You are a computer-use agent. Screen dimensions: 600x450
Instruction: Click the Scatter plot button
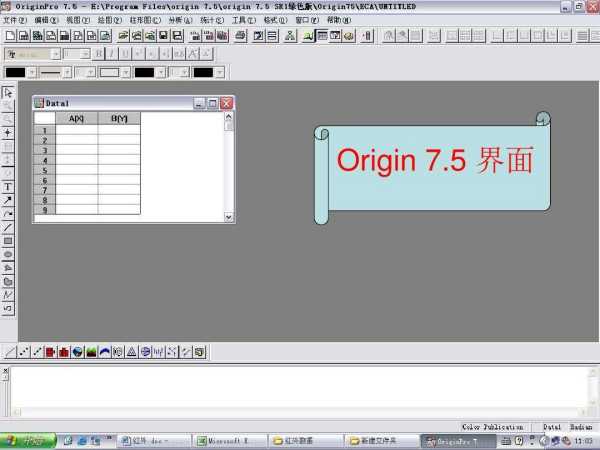click(24, 352)
